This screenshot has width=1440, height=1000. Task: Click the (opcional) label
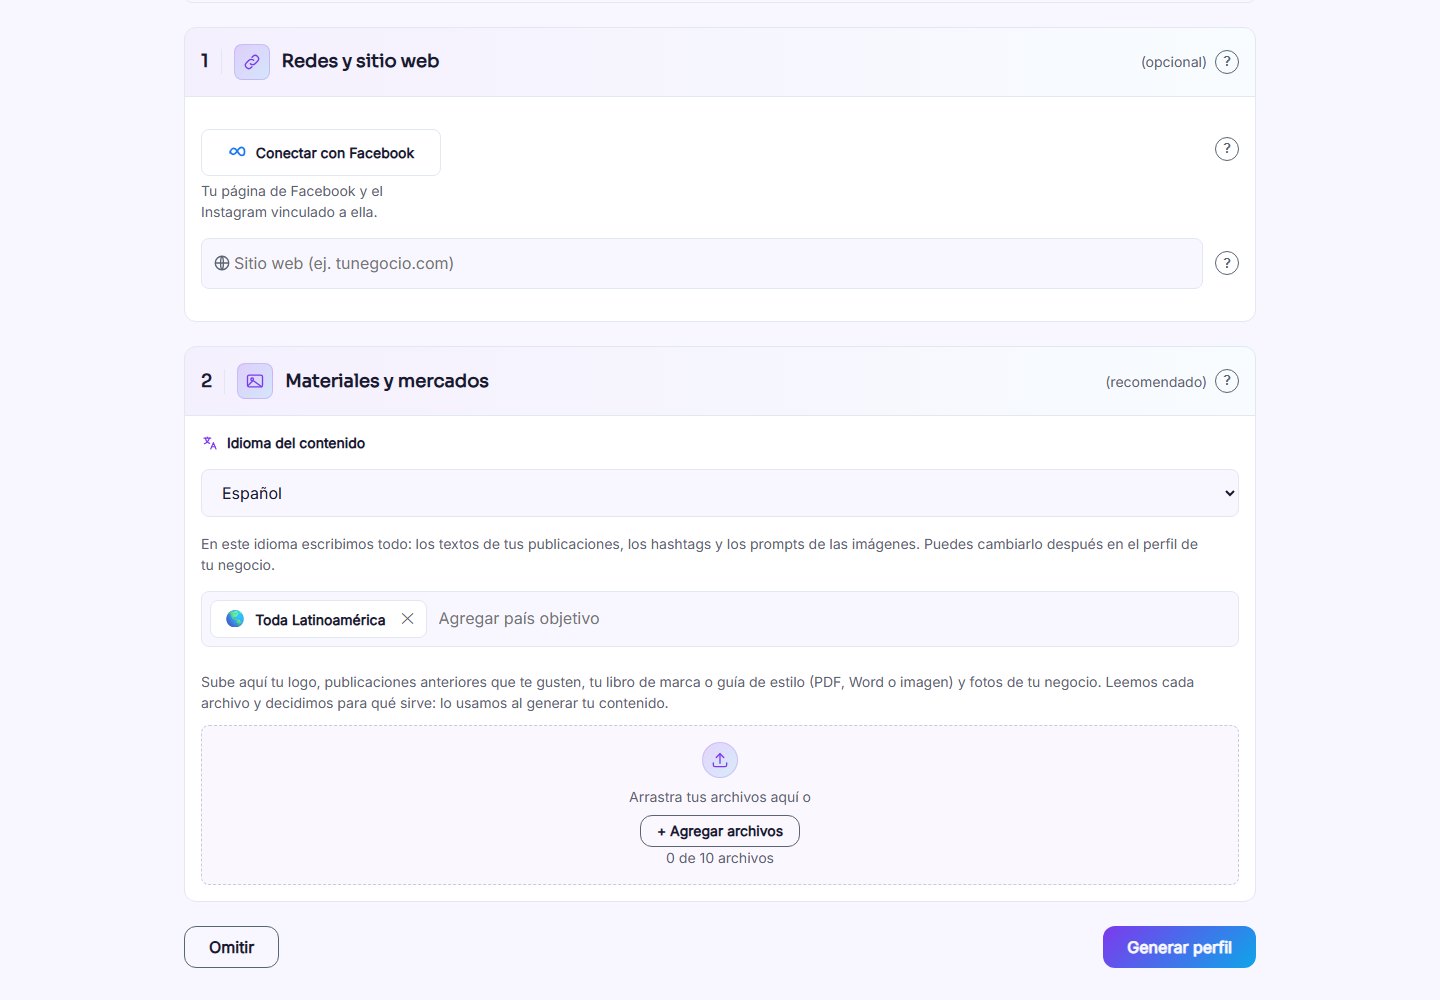(x=1174, y=62)
